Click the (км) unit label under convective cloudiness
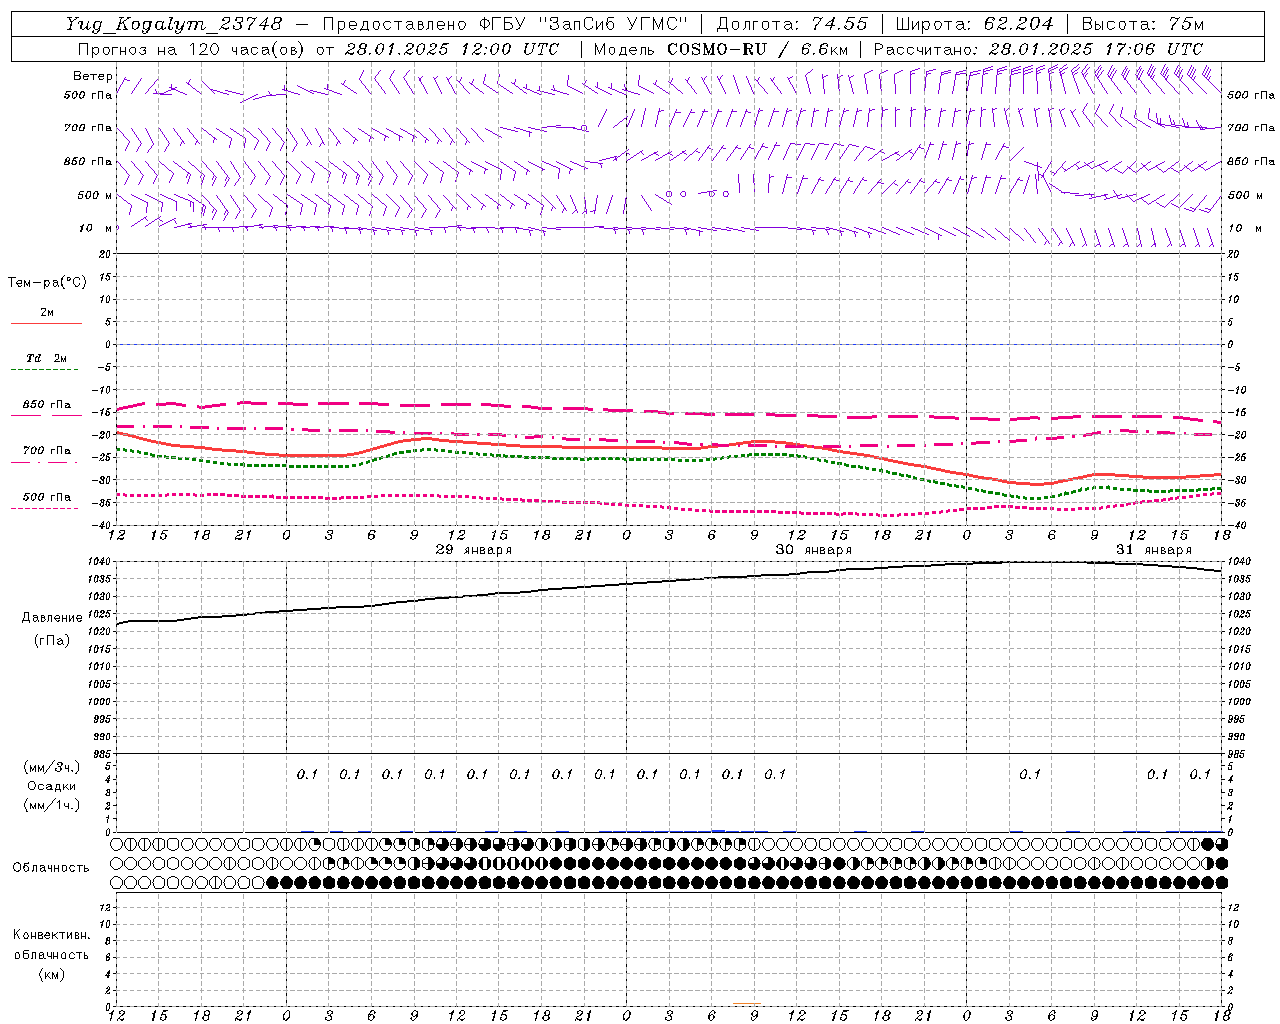The width and height of the screenshot is (1280, 1024). pos(51,974)
